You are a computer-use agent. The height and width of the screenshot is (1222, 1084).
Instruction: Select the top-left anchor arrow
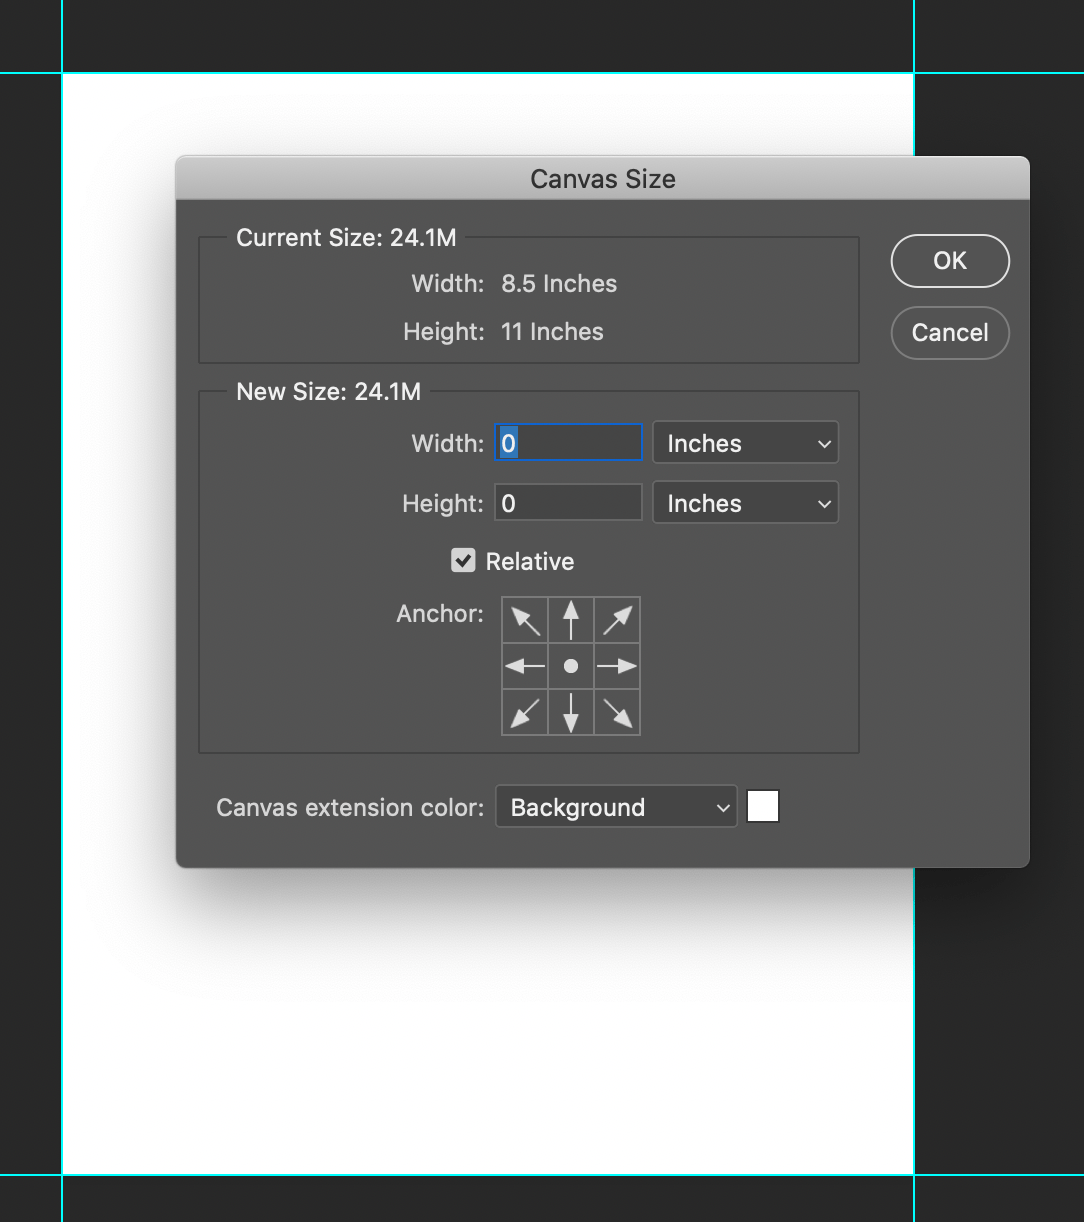click(524, 619)
